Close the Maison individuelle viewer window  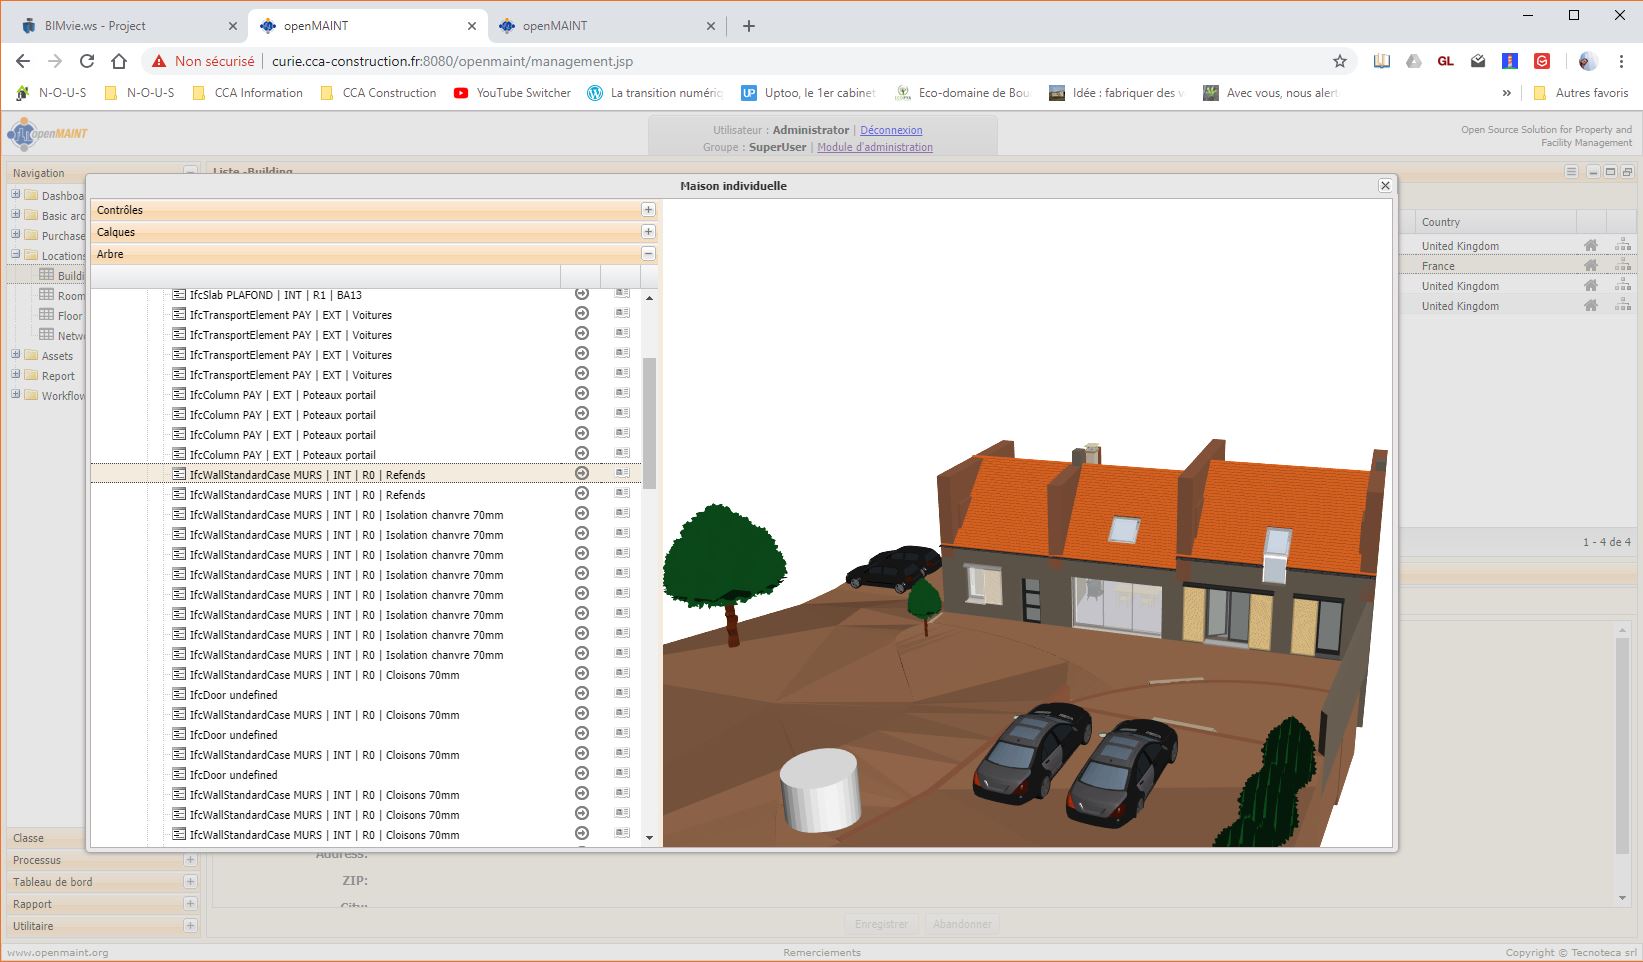click(1385, 186)
